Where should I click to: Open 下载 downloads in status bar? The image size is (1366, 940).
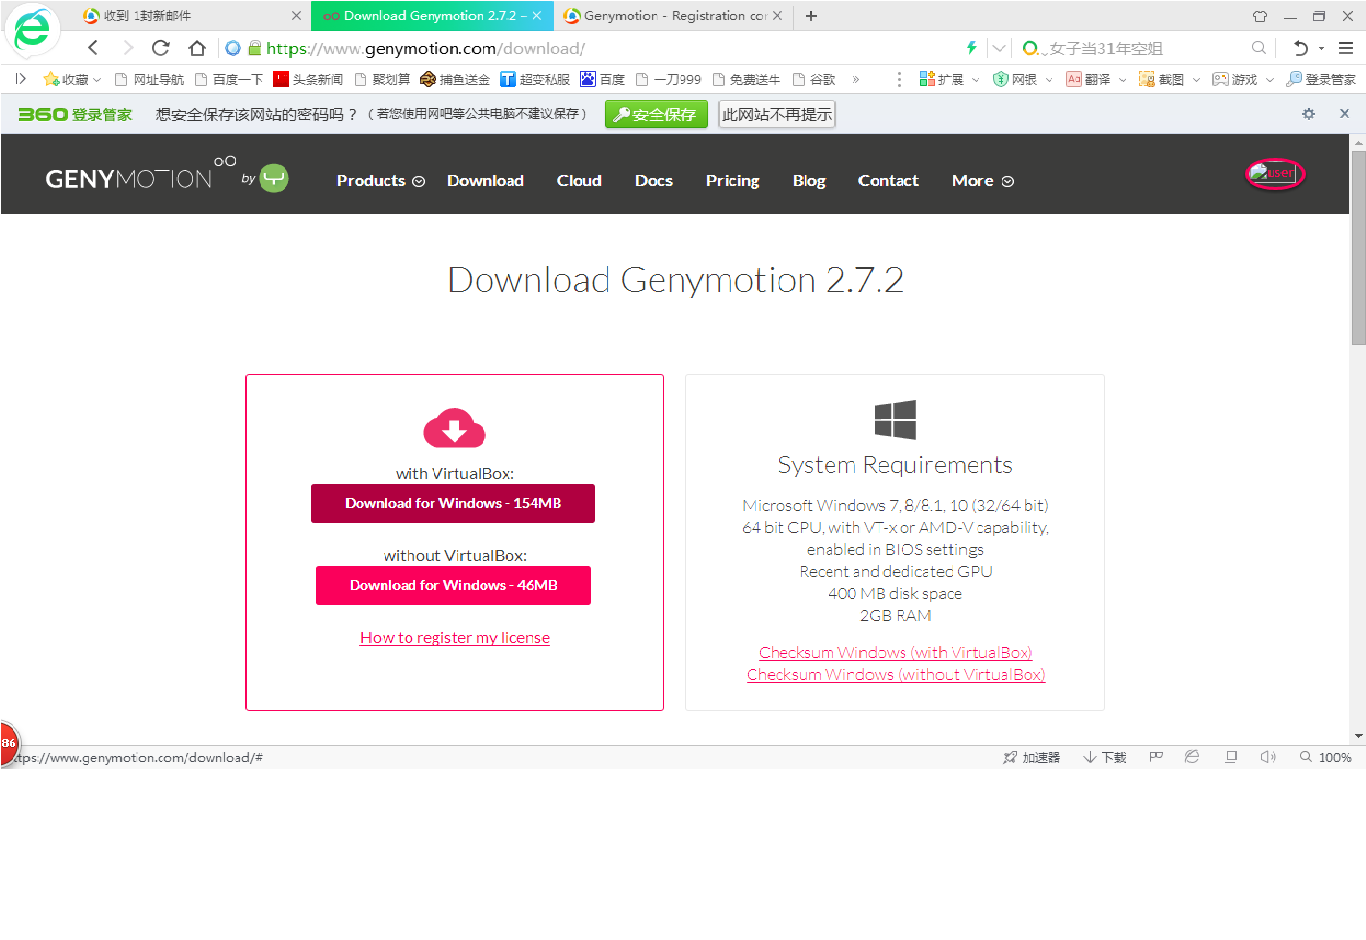pyautogui.click(x=1105, y=757)
